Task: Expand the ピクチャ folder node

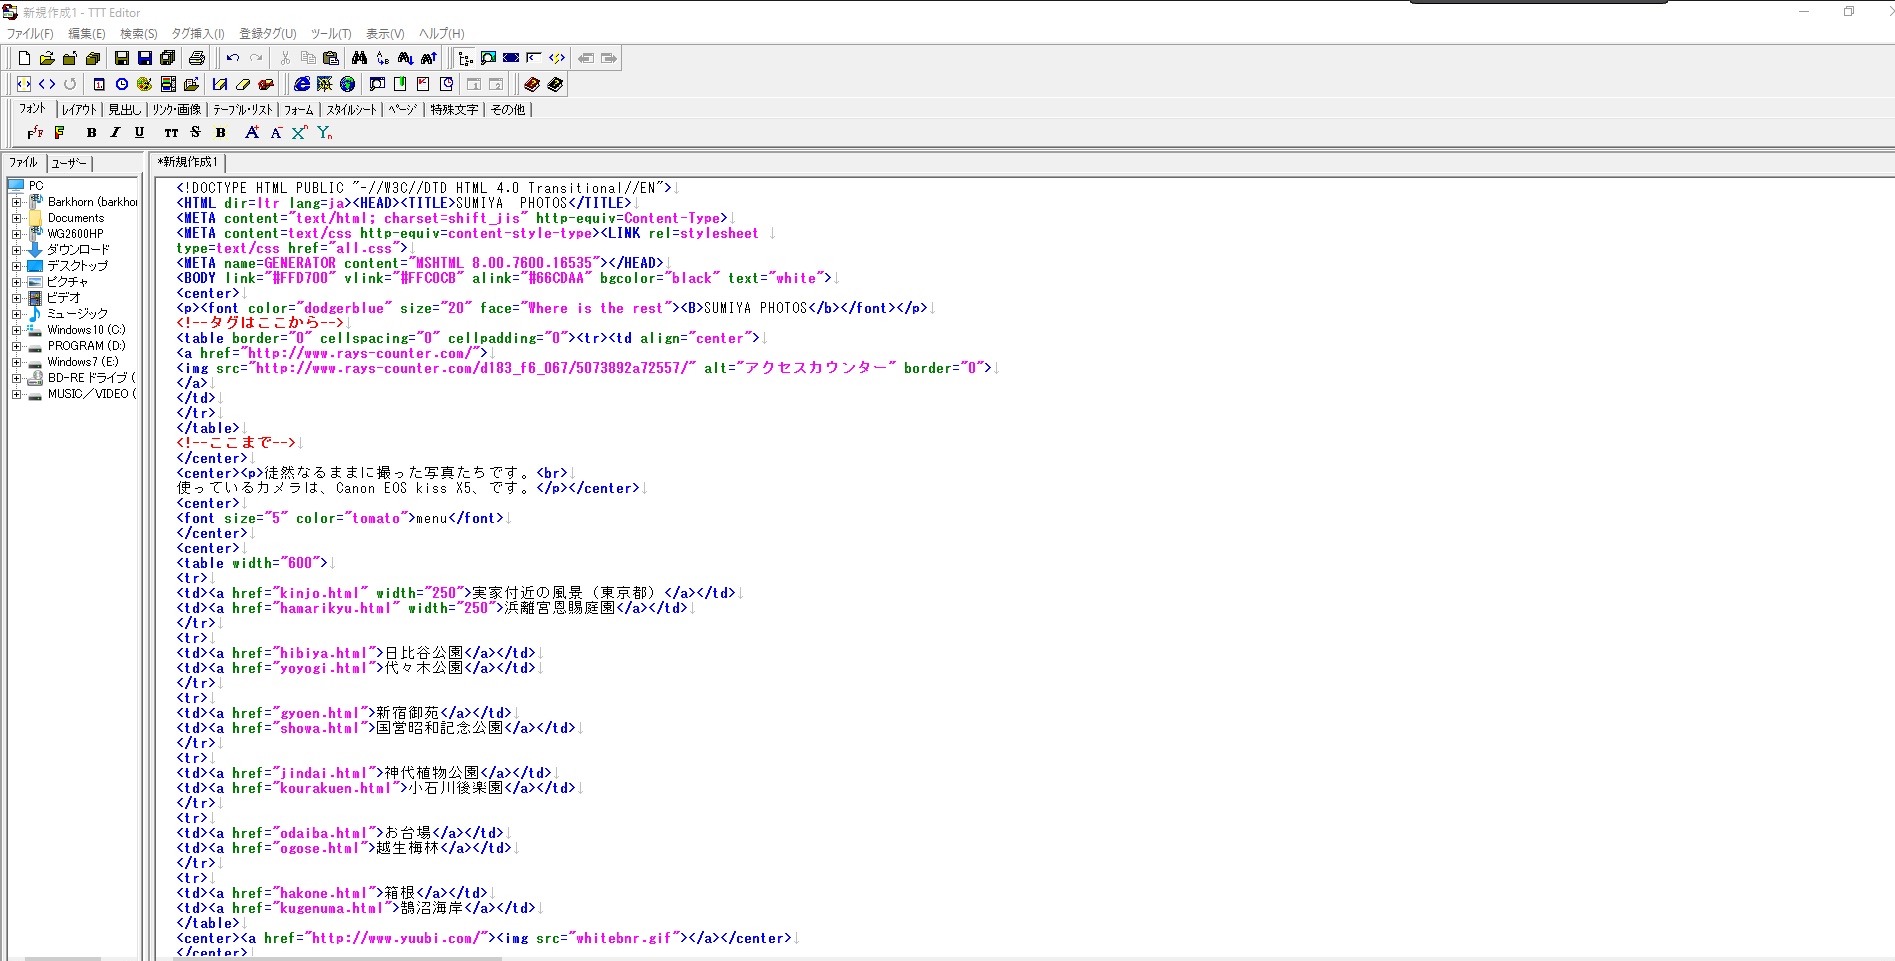Action: click(16, 282)
